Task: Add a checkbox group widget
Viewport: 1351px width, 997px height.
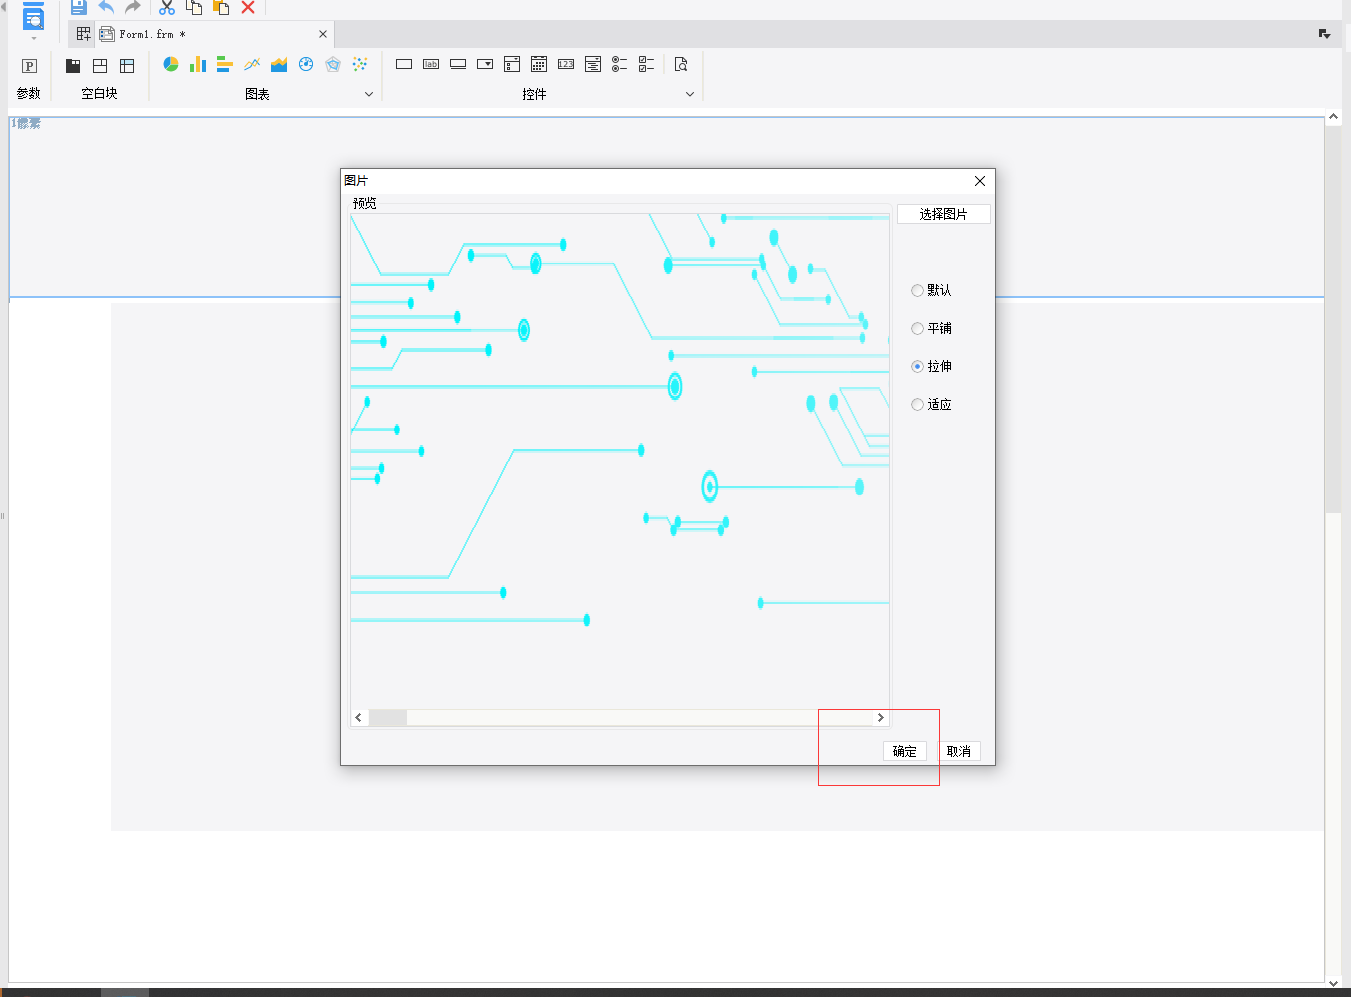Action: [x=647, y=64]
